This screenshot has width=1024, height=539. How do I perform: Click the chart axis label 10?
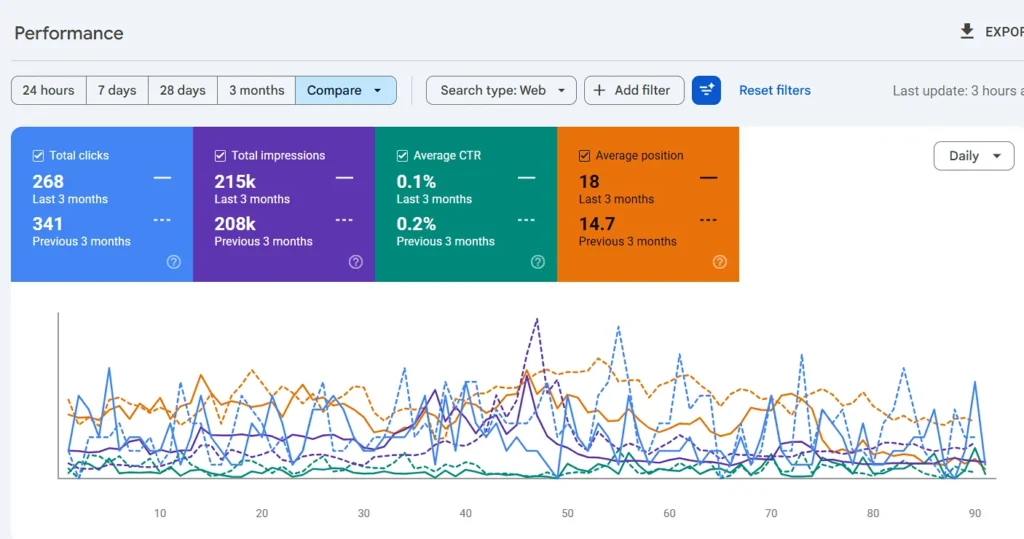coord(160,514)
